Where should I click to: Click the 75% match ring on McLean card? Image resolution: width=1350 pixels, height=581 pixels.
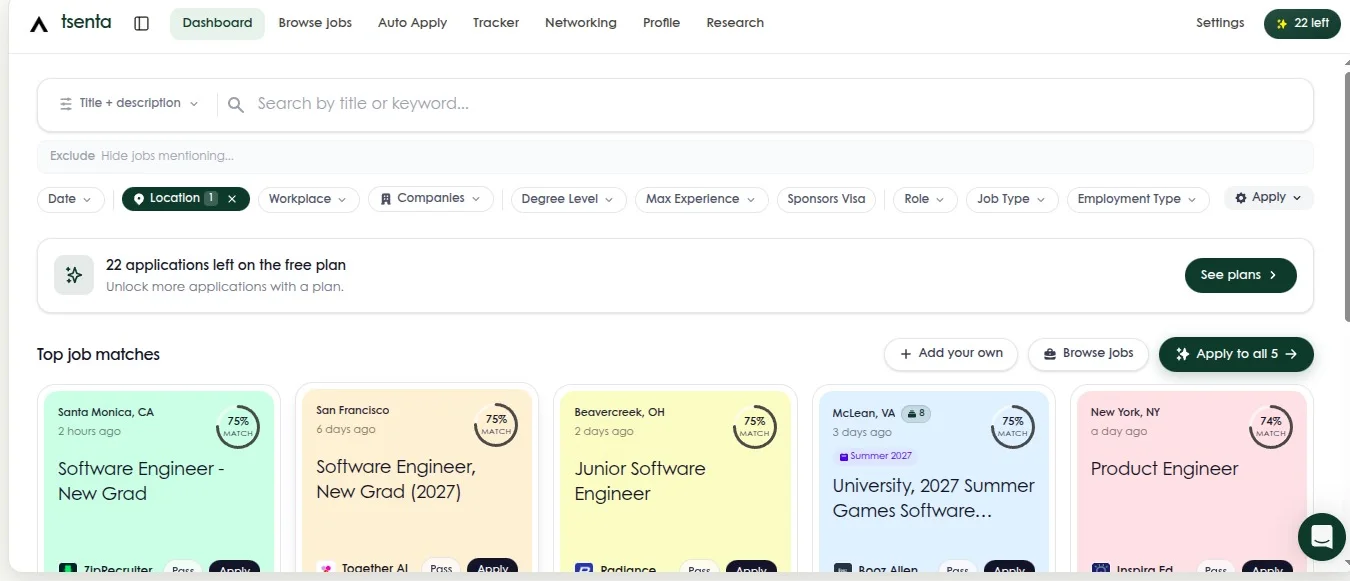1012,426
